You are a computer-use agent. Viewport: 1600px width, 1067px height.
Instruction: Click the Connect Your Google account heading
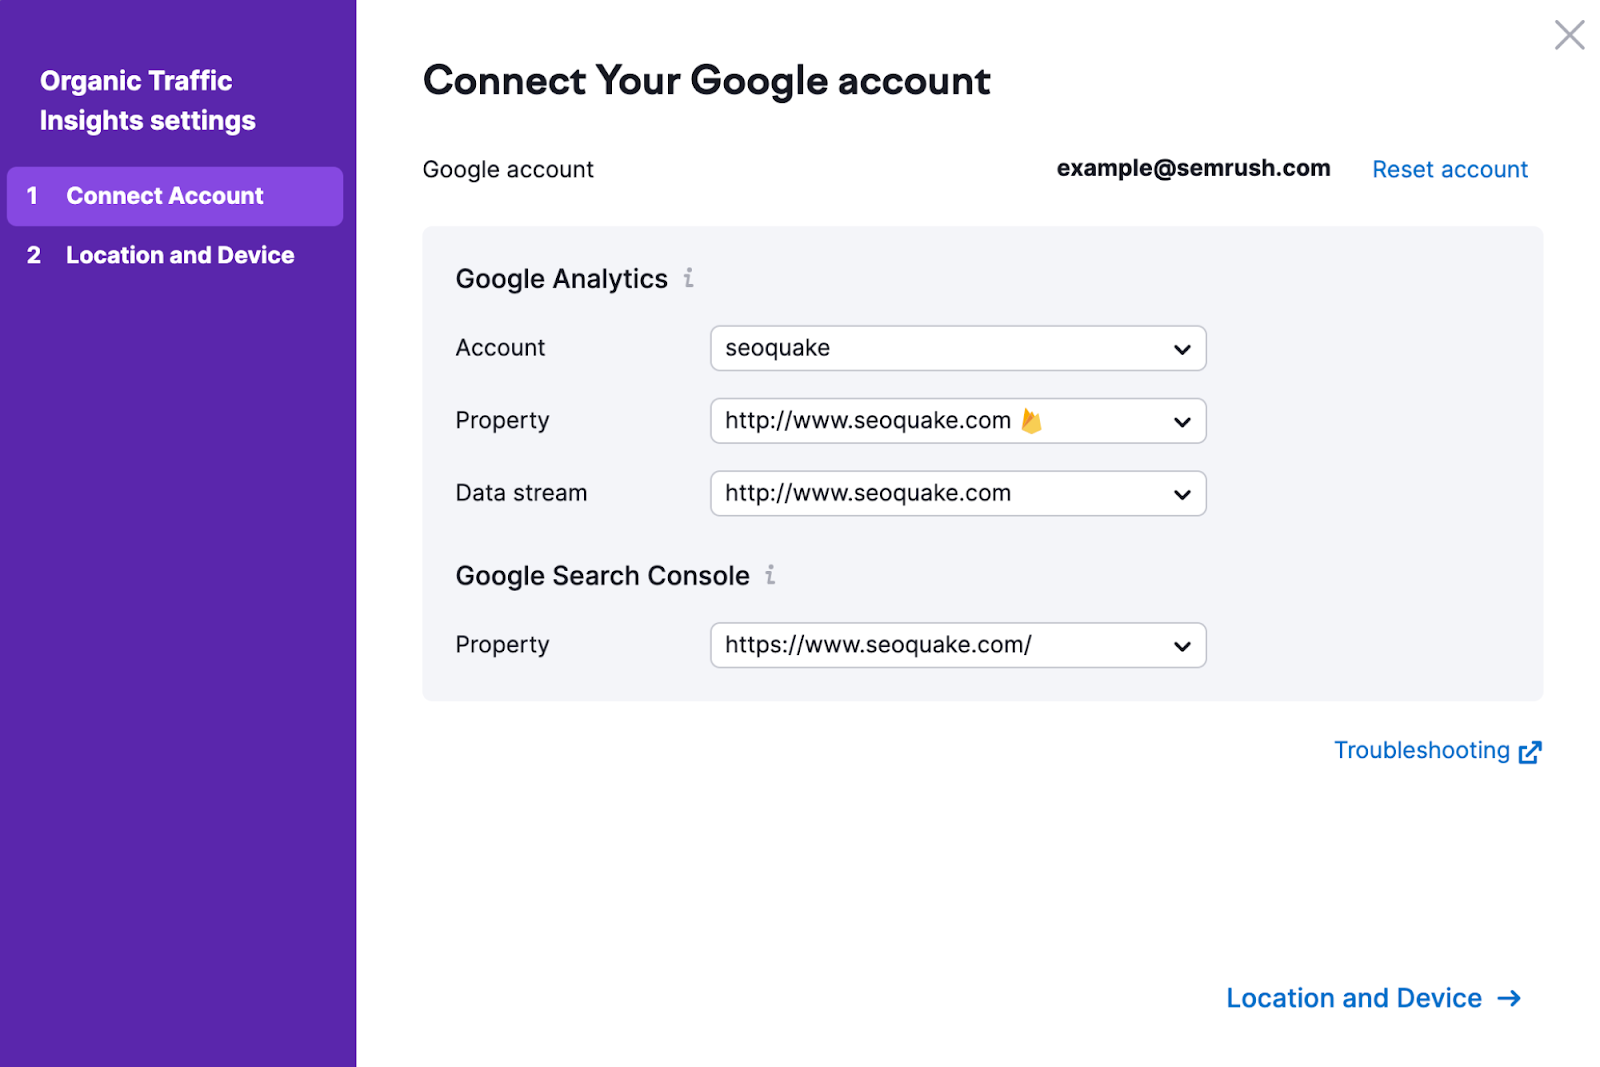pyautogui.click(x=706, y=81)
